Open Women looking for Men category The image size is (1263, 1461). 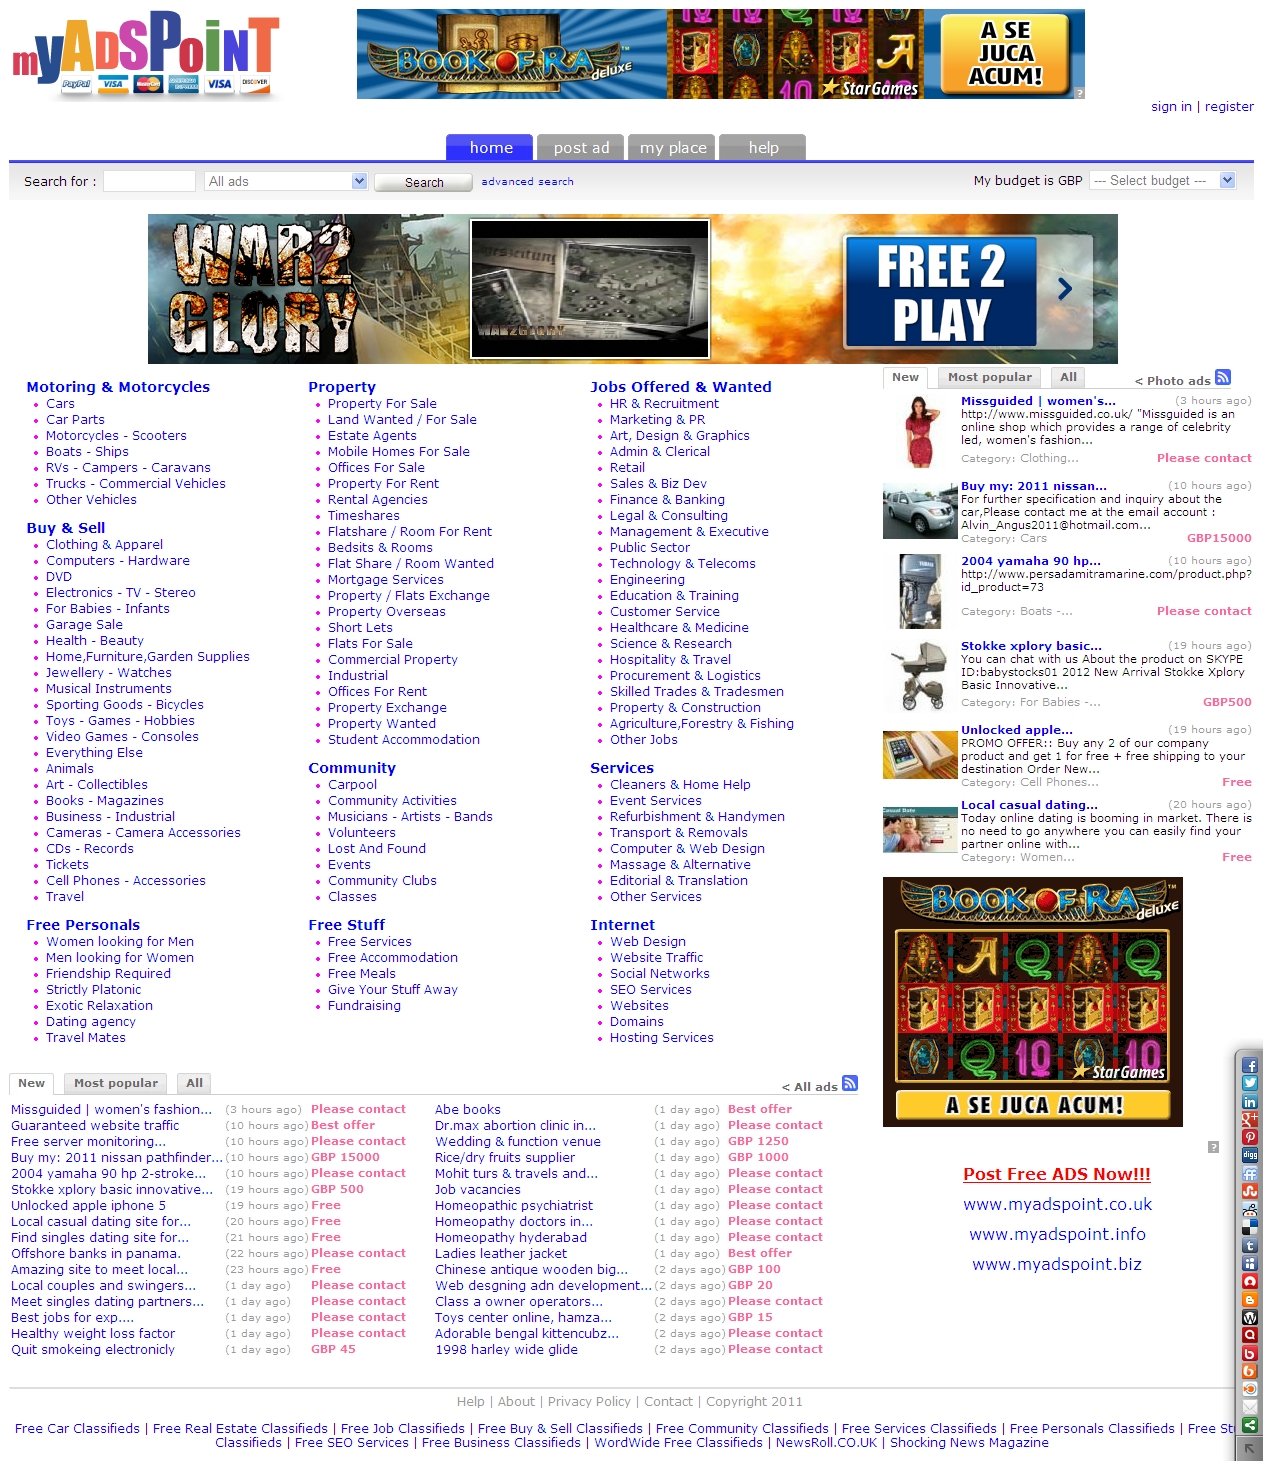[120, 941]
